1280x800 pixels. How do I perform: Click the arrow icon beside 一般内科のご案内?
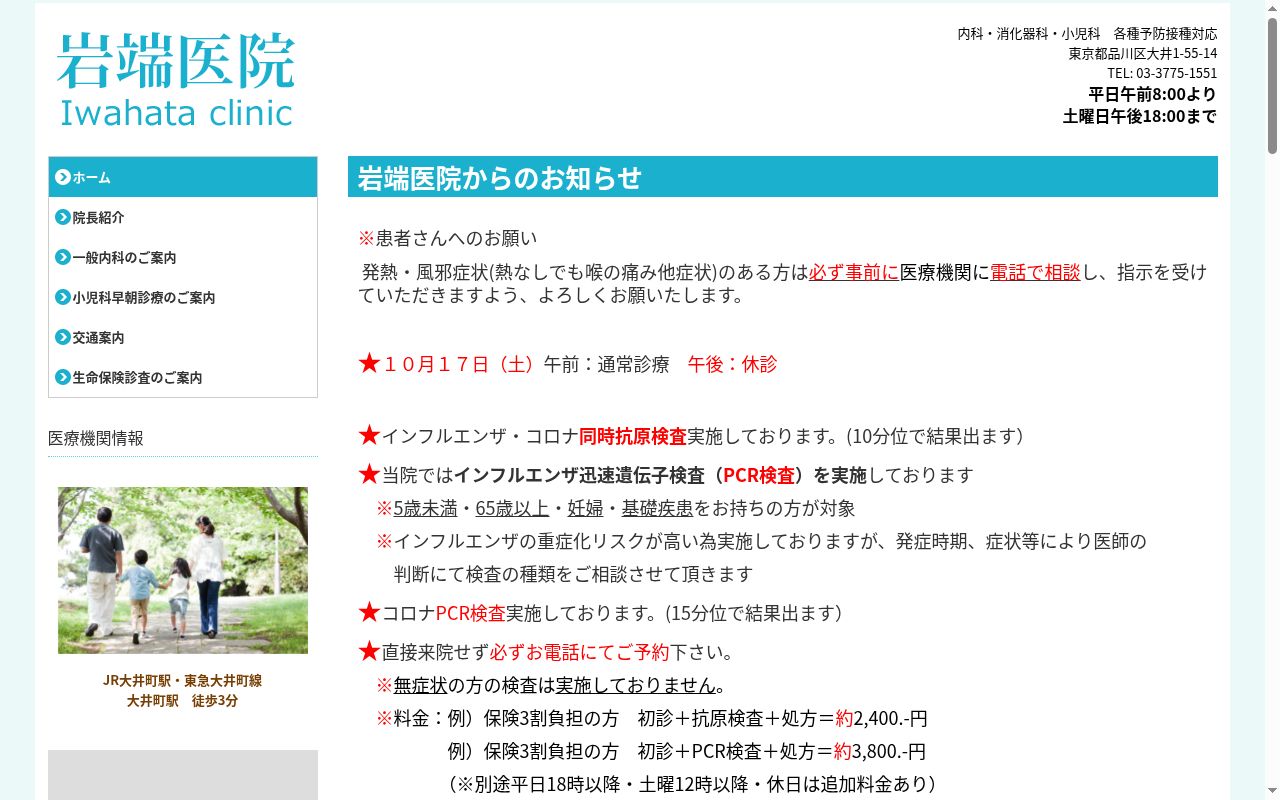coord(63,257)
